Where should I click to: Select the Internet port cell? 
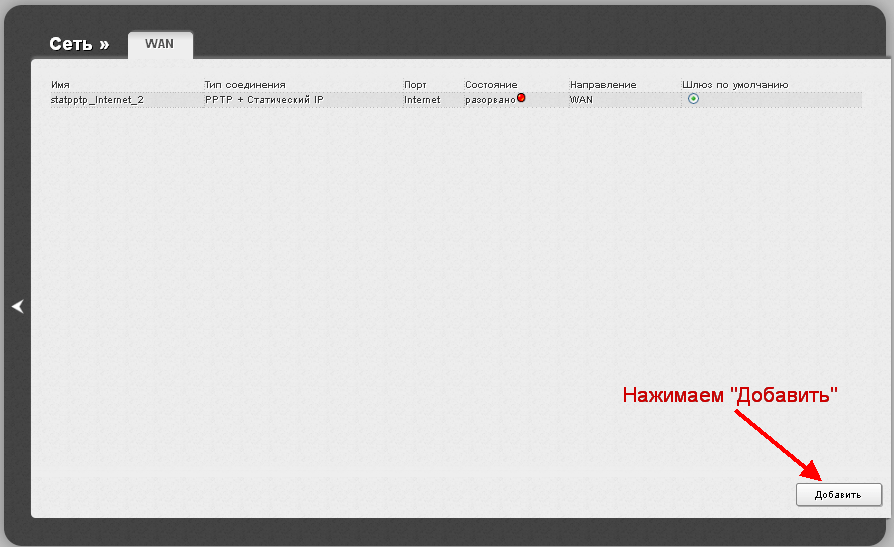[422, 100]
